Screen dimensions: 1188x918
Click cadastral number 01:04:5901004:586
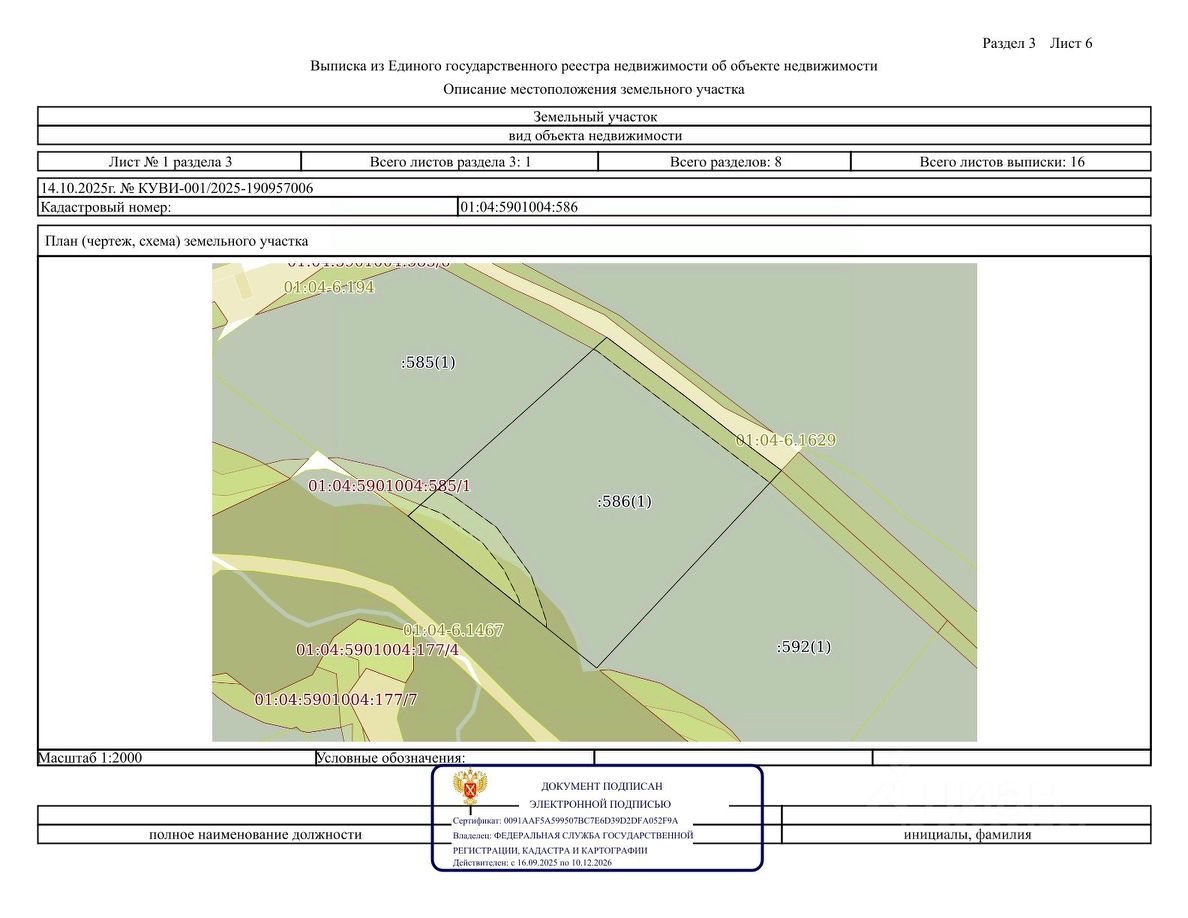coord(519,207)
